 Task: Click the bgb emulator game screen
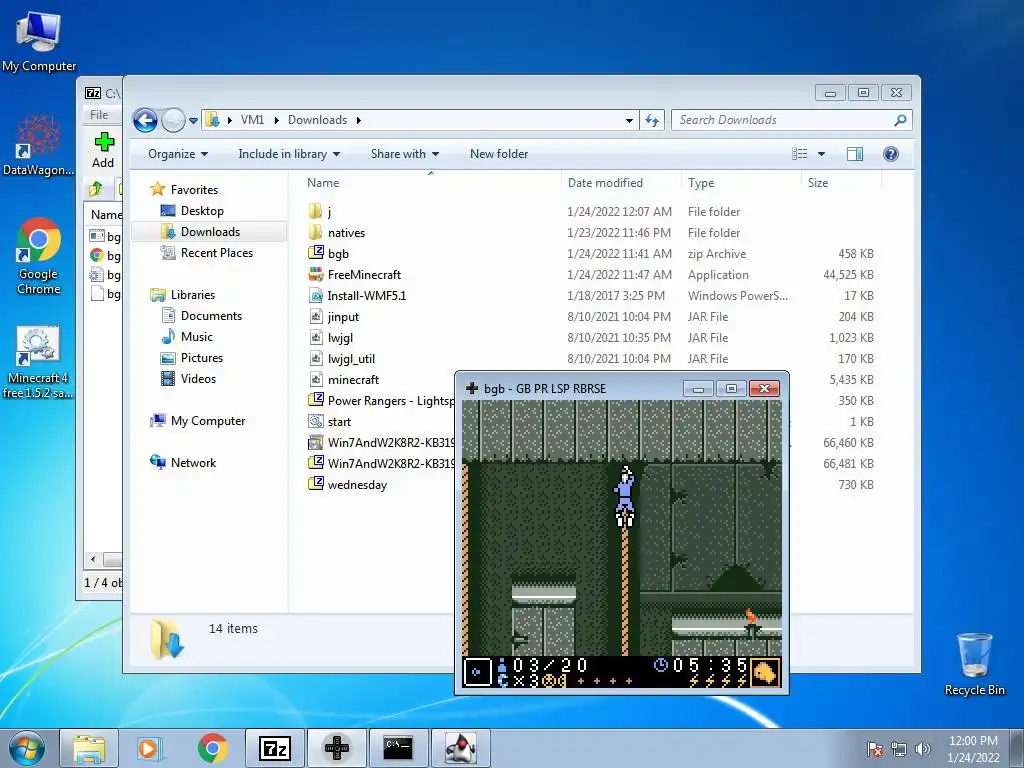click(x=622, y=544)
